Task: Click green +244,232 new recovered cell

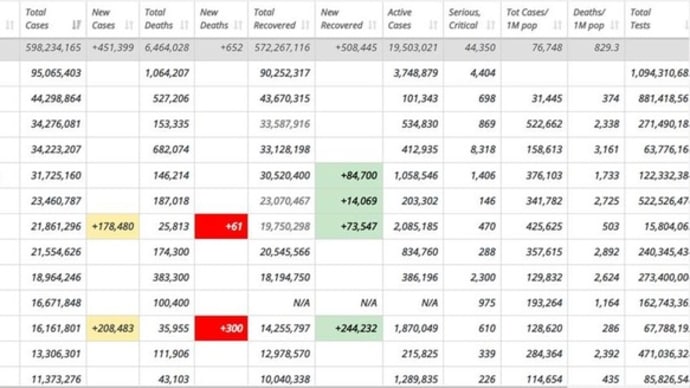Action: tap(349, 328)
